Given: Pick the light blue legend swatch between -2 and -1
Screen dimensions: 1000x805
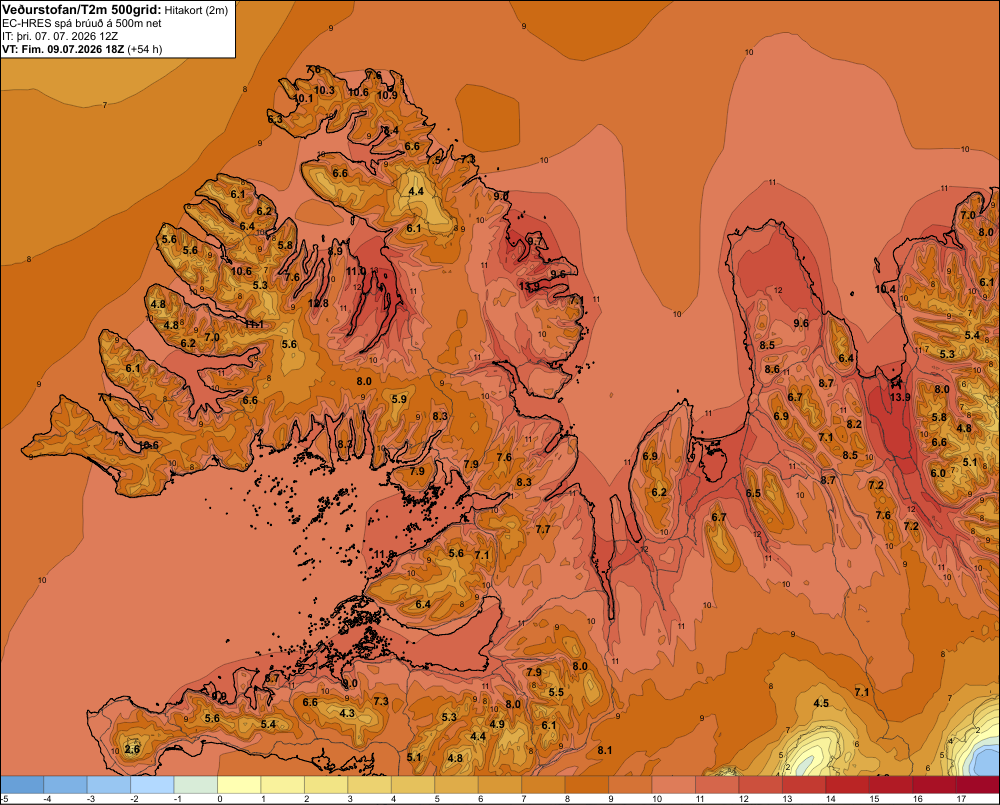Looking at the screenshot, I should (x=152, y=785).
